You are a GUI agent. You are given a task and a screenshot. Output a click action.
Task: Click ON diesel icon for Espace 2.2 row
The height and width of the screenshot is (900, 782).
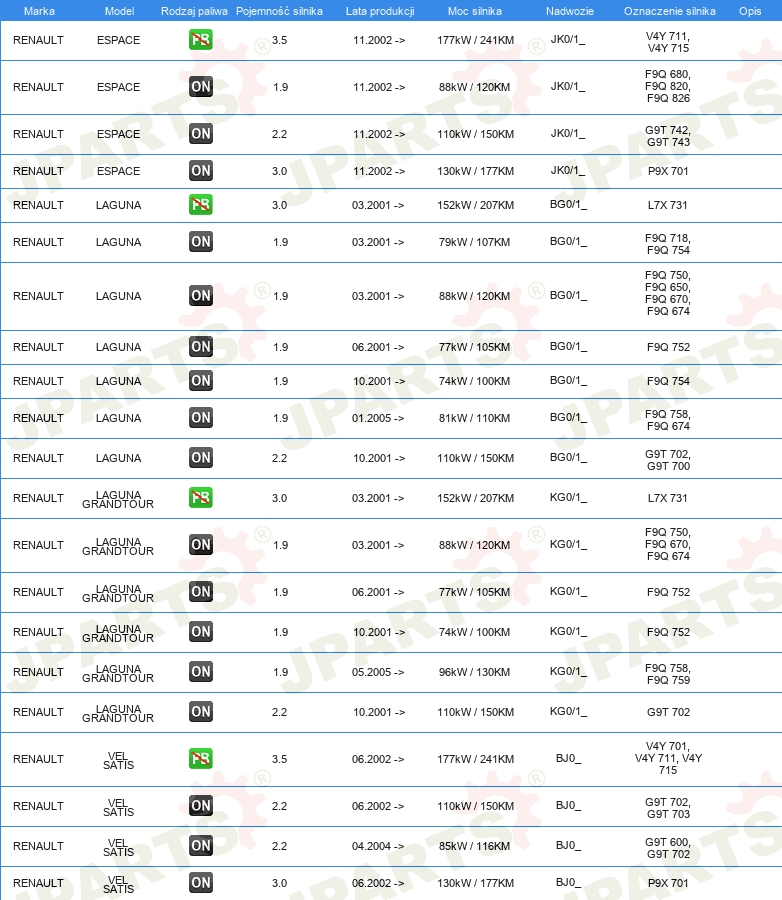200,134
